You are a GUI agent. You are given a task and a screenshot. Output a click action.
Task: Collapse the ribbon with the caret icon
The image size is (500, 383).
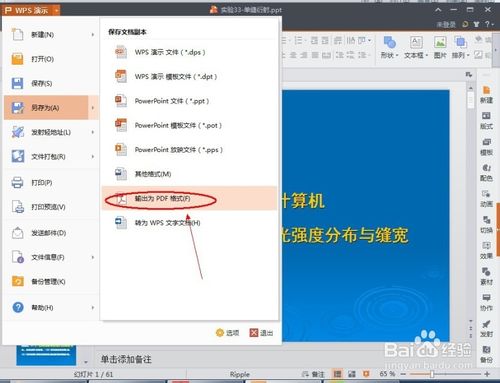(x=438, y=10)
